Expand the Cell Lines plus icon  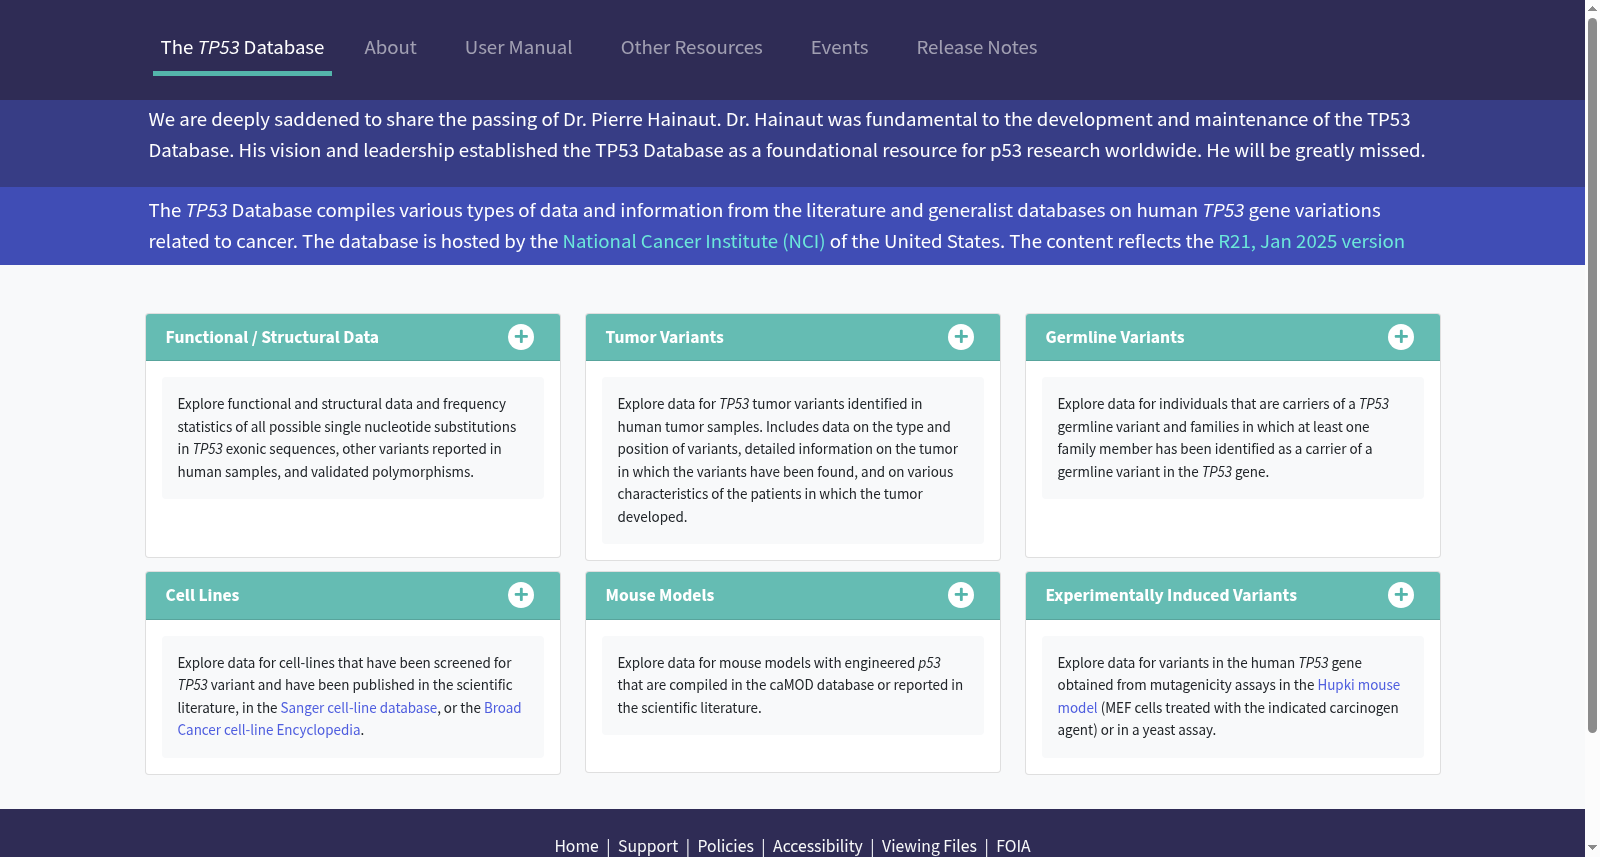[x=521, y=595]
